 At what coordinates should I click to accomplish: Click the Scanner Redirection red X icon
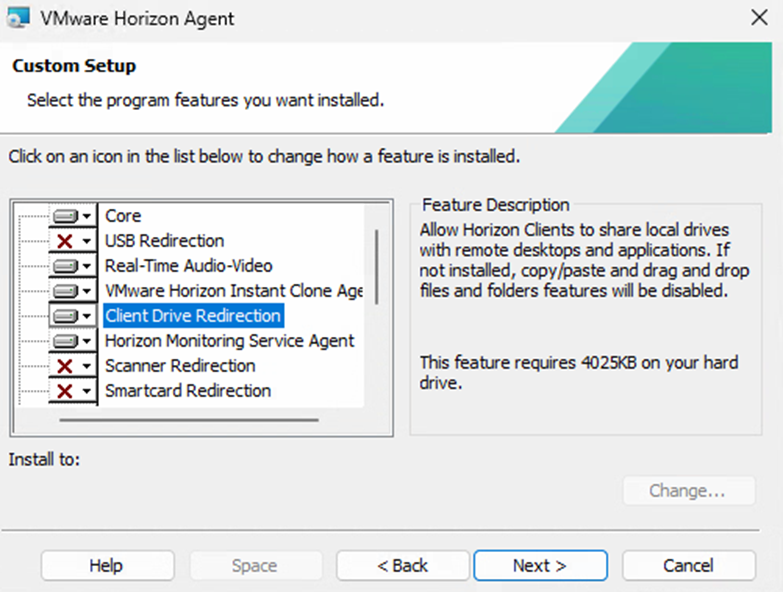(66, 366)
